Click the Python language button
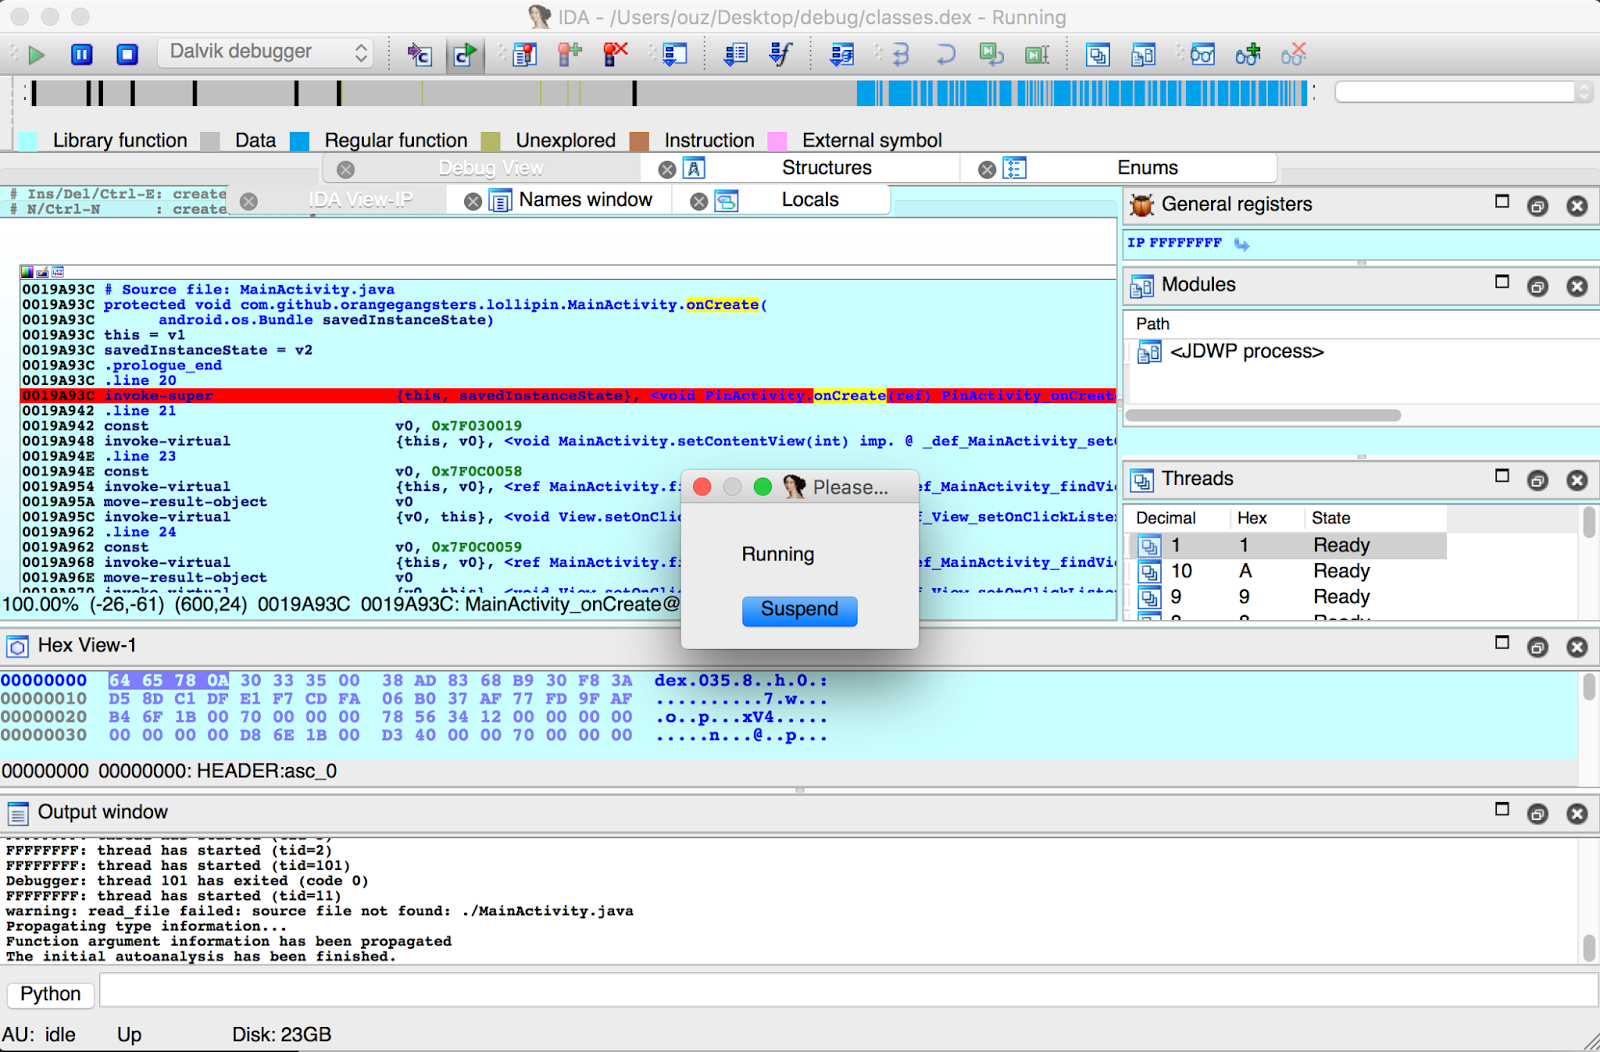The height and width of the screenshot is (1052, 1600). tap(51, 994)
